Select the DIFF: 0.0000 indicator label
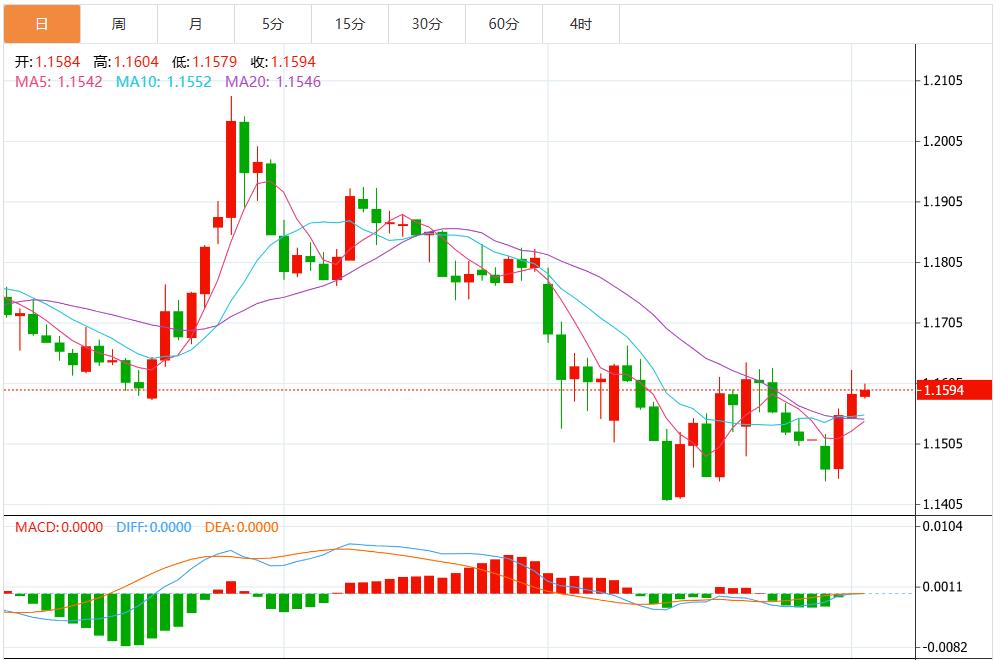1000x660 pixels. coord(153,527)
